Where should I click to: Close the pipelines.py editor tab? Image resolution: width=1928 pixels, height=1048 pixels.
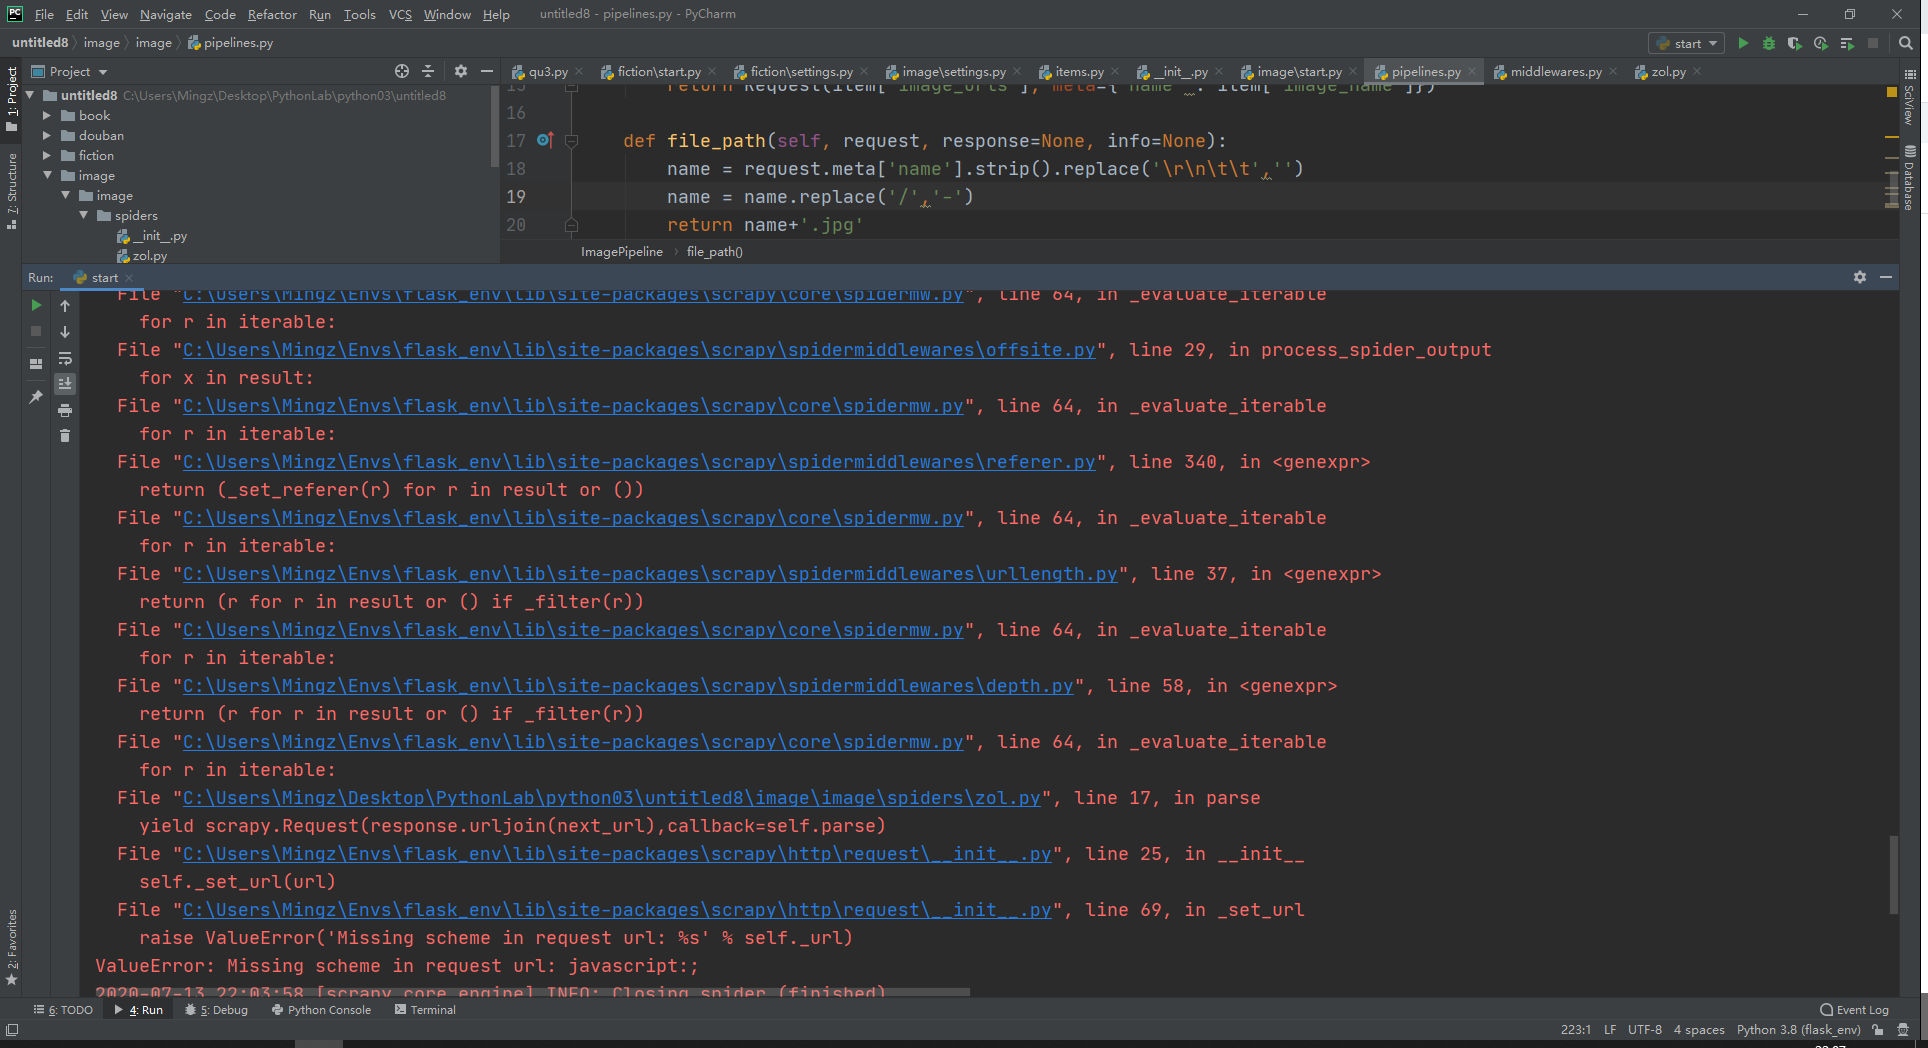coord(1472,72)
